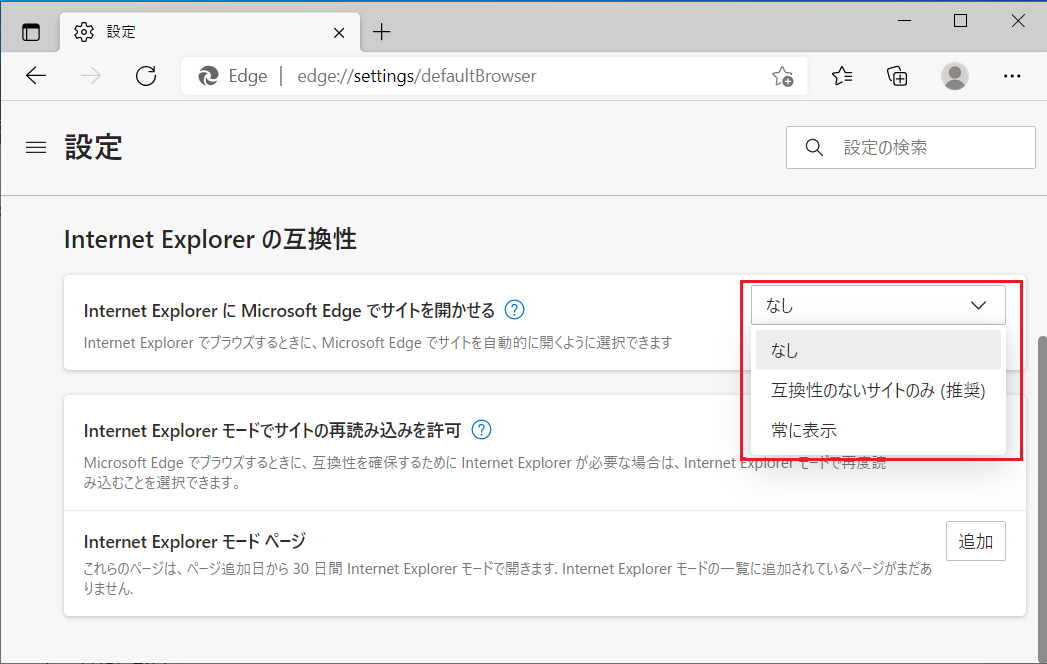Click the Internet Explorer モード ページ label

pos(194,541)
